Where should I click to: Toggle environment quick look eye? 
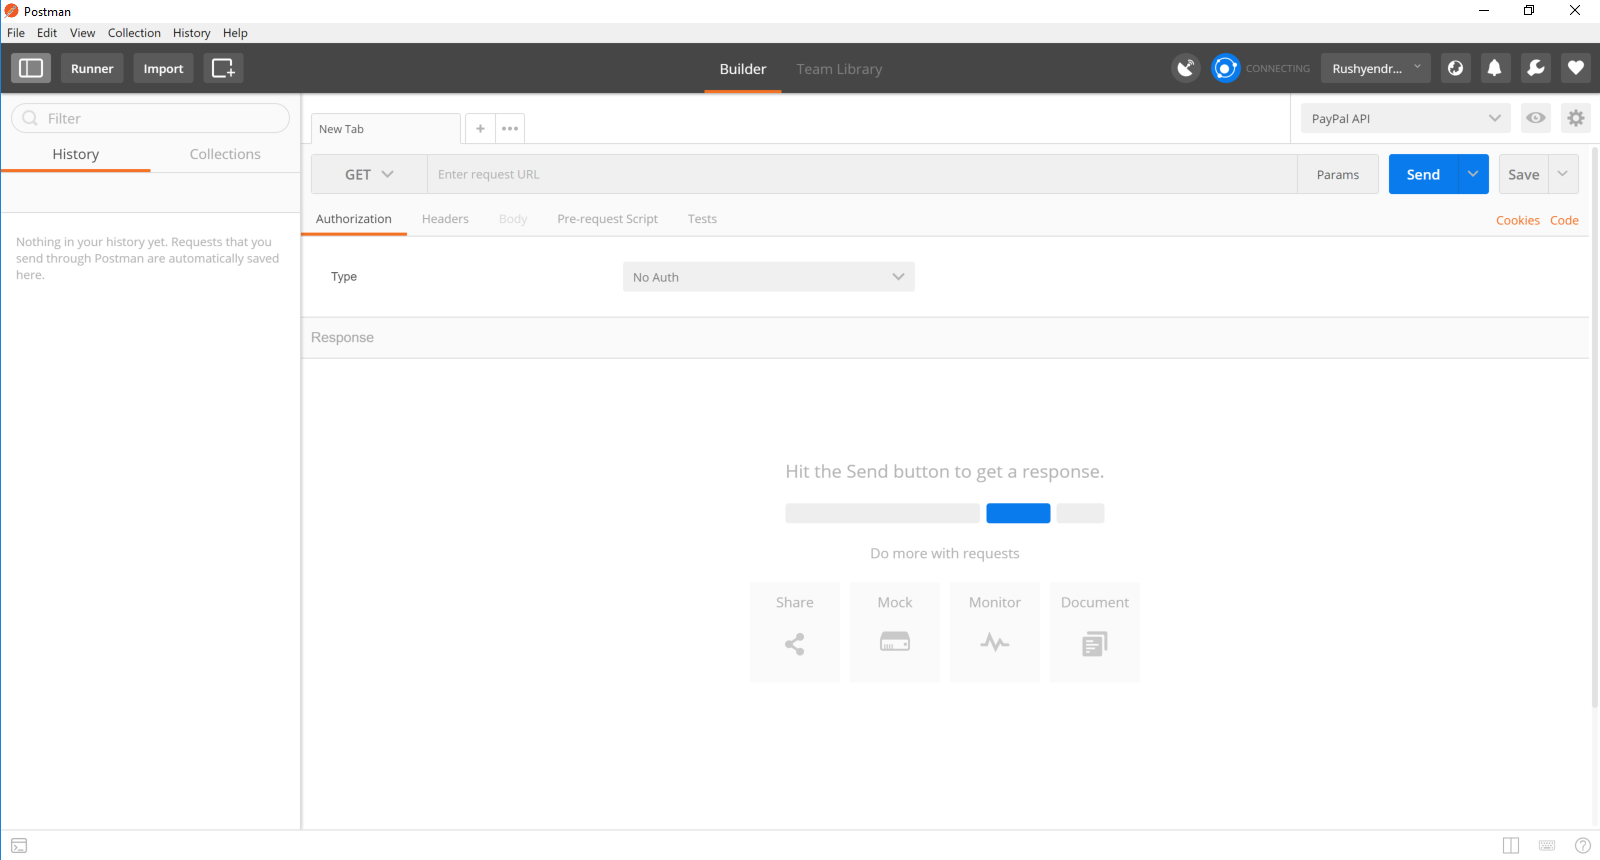[1535, 118]
